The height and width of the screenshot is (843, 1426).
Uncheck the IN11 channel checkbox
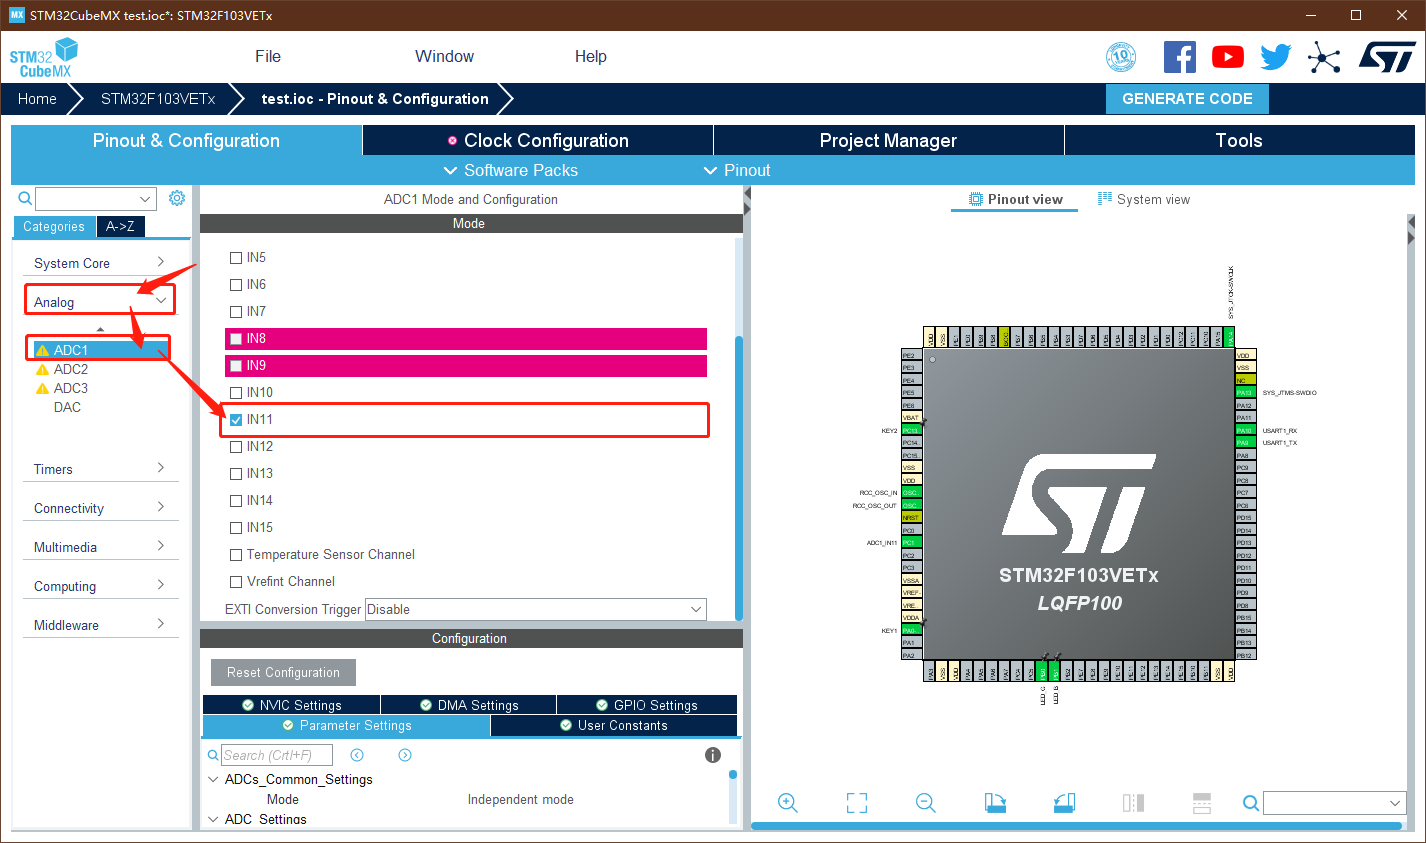(x=236, y=420)
